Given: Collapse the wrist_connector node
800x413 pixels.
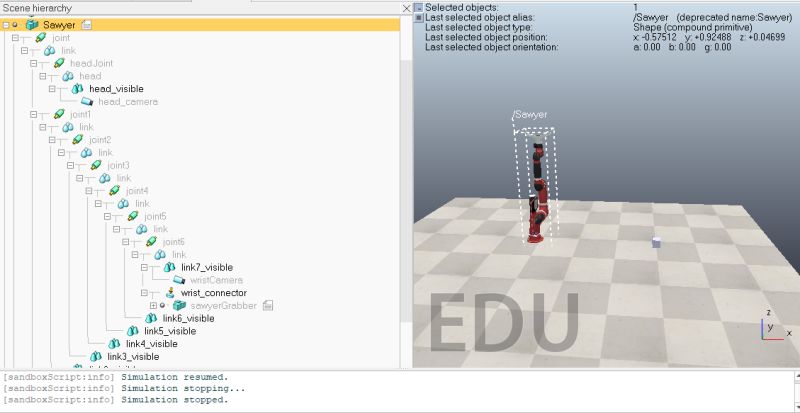Looking at the screenshot, I should click(x=144, y=293).
